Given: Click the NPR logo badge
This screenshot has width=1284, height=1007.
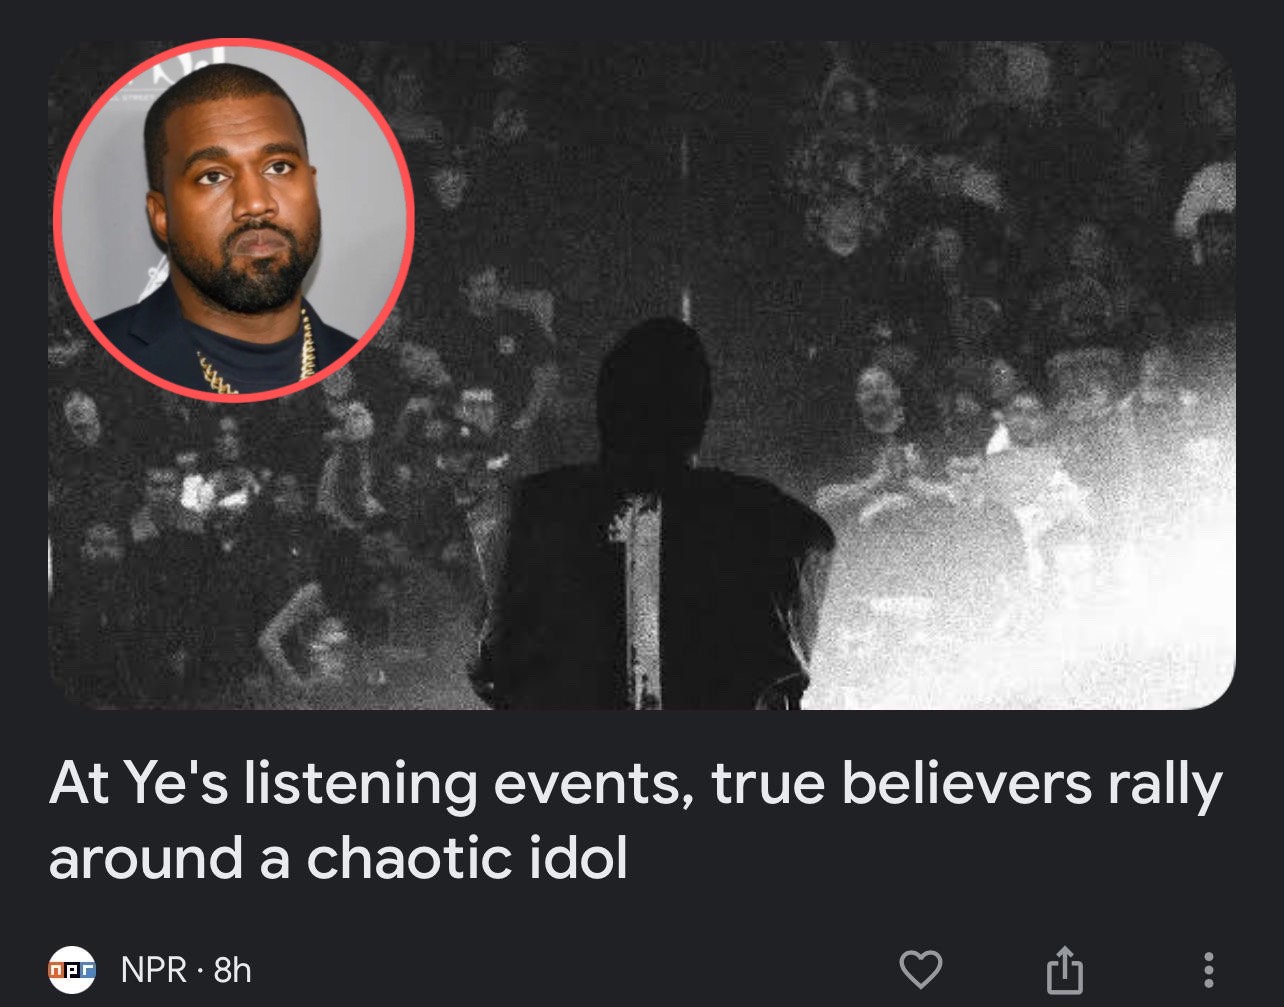Looking at the screenshot, I should 72,969.
